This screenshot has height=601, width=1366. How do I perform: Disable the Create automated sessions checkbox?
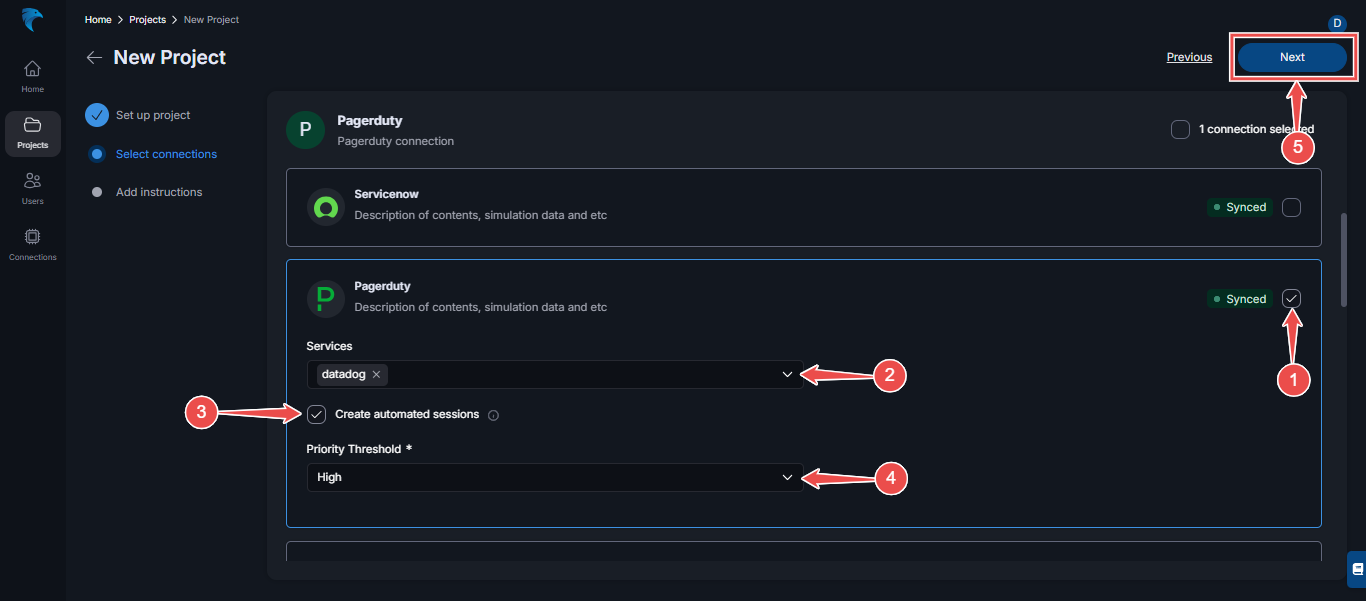pos(316,414)
